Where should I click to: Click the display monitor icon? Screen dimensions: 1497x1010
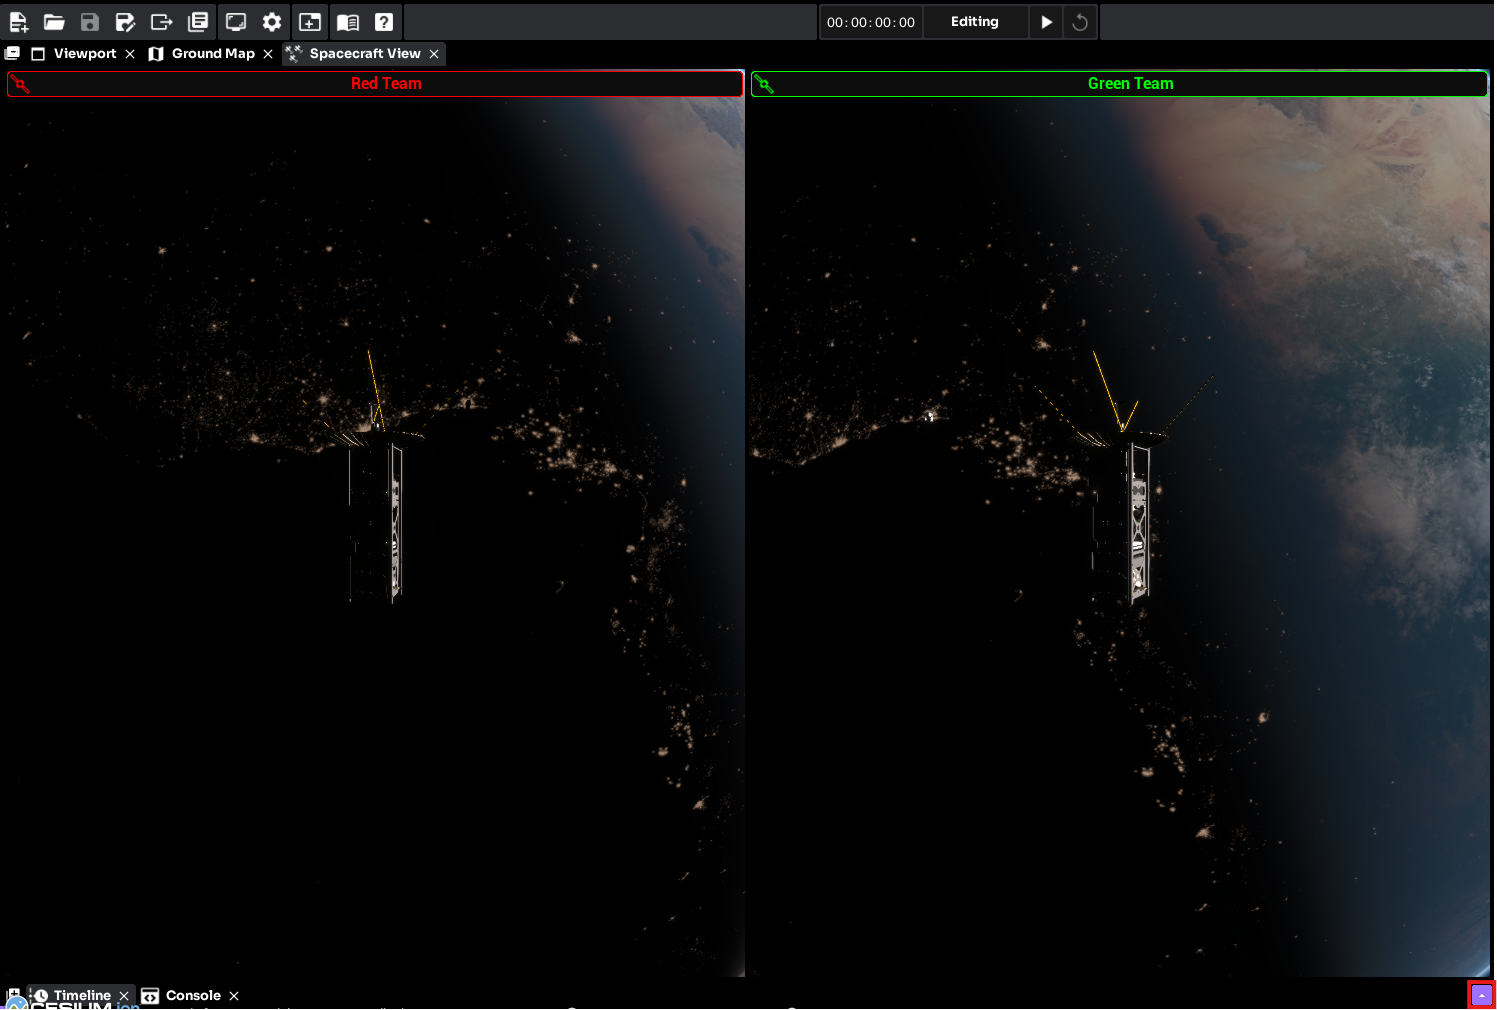(236, 22)
